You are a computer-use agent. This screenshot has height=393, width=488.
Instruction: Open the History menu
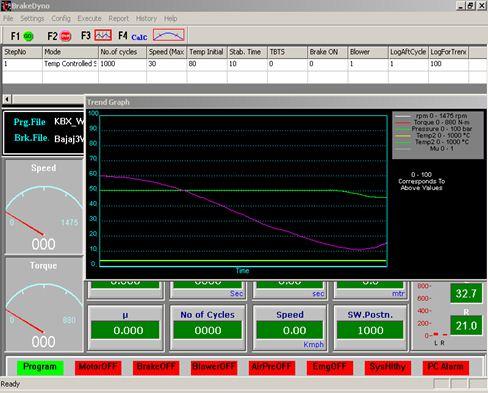click(146, 19)
